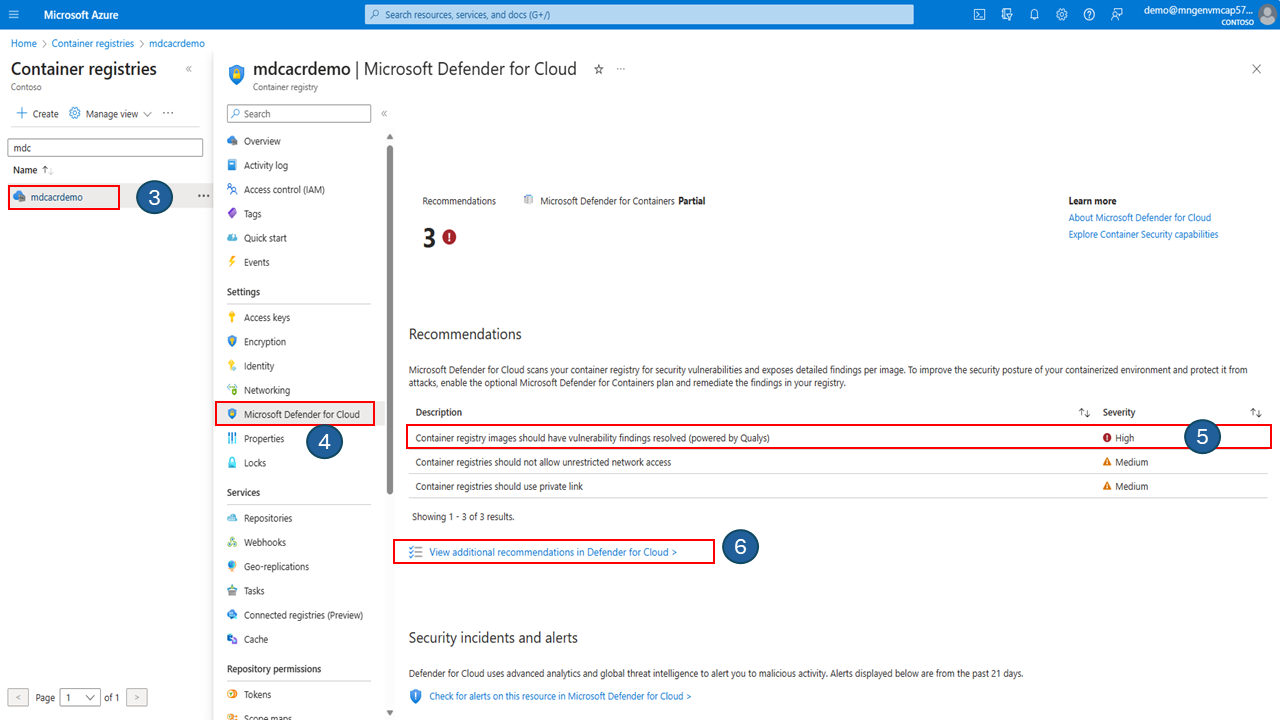The image size is (1280, 720).
Task: Click the filter field containing mdc
Action: (105, 148)
